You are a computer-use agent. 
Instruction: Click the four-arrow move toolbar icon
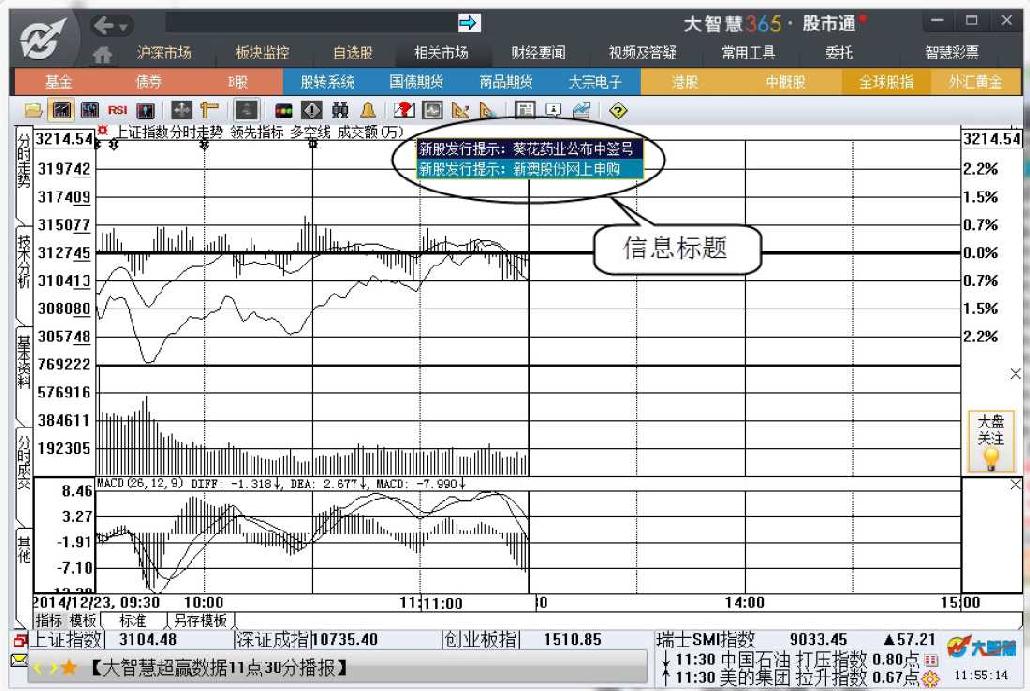[x=181, y=110]
